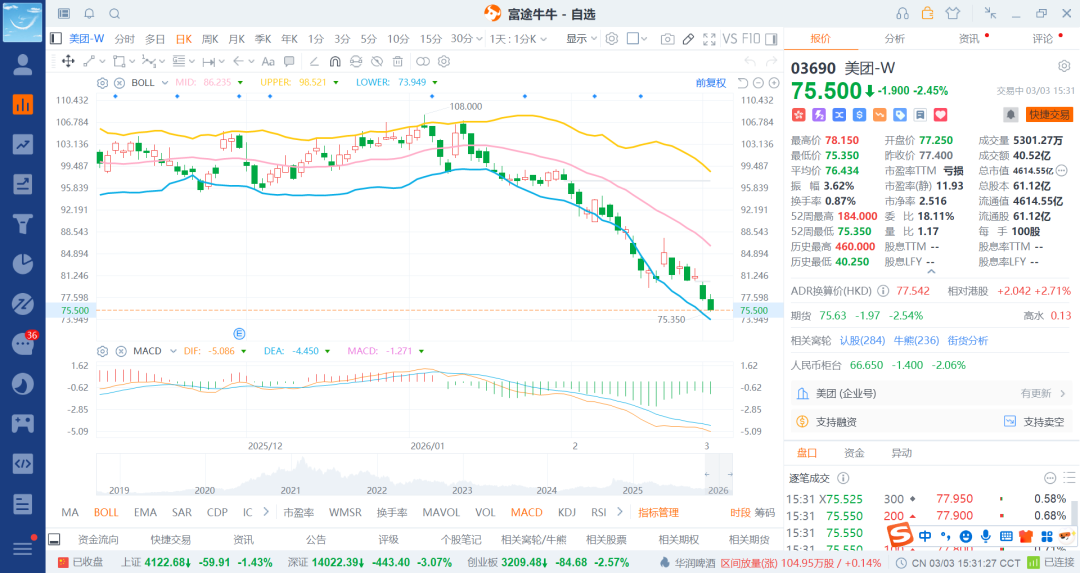Select the pencil drawing tool icon
The width and height of the screenshot is (1080, 573).
tap(688, 39)
